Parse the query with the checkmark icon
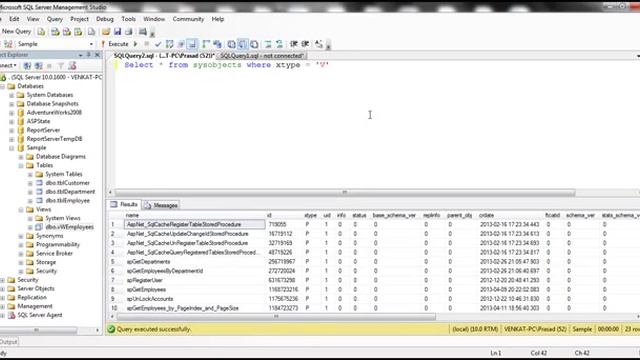This screenshot has width=640, height=360. 158,44
